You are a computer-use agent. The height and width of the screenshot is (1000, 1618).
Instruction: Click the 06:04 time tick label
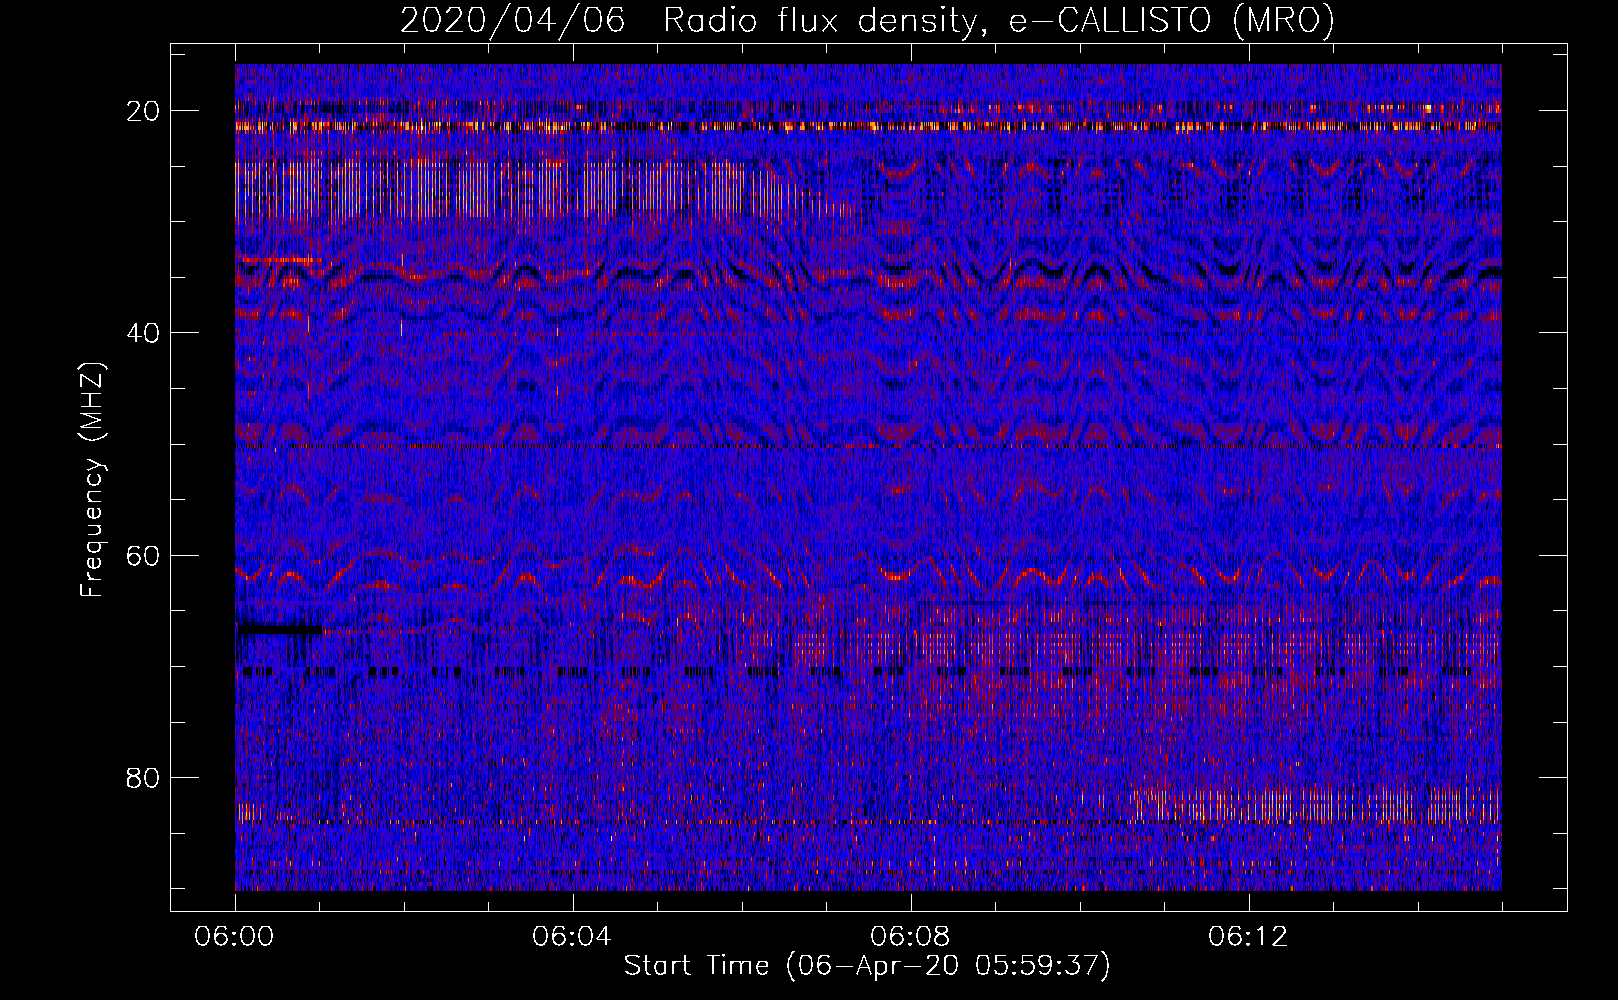(572, 937)
